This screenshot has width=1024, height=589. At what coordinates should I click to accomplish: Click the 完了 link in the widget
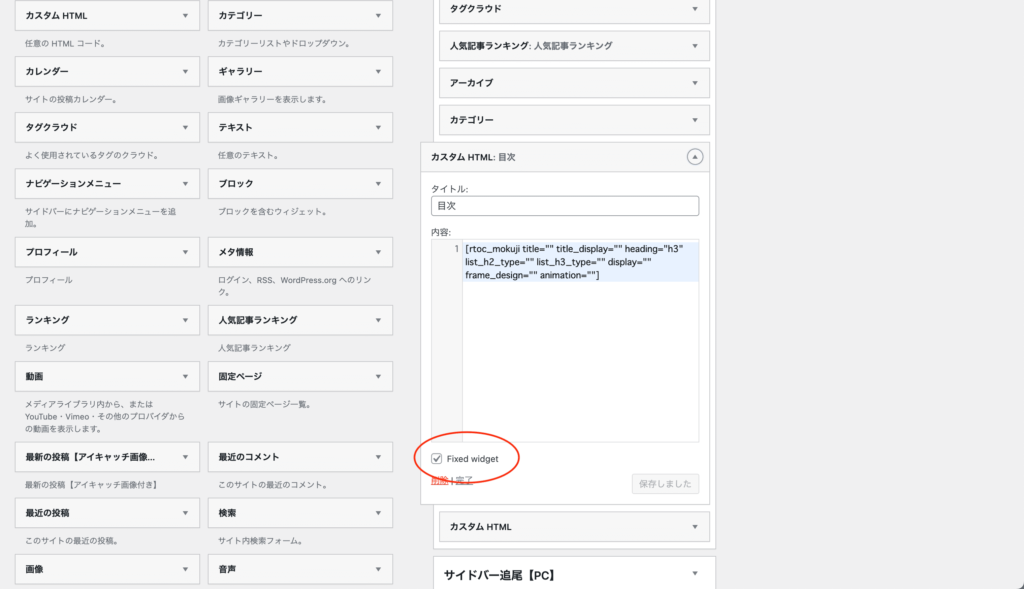(x=462, y=481)
